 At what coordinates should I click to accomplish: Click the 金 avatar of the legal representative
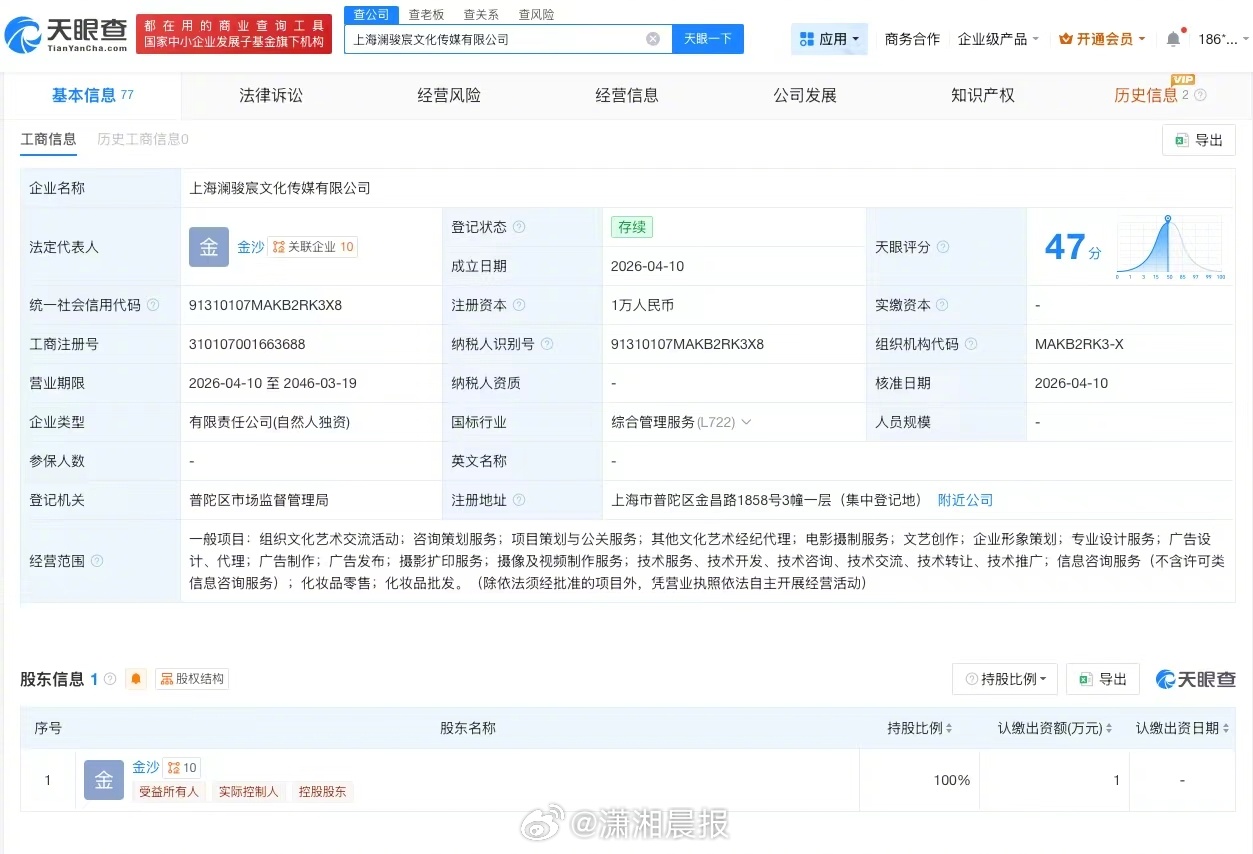pyautogui.click(x=208, y=246)
